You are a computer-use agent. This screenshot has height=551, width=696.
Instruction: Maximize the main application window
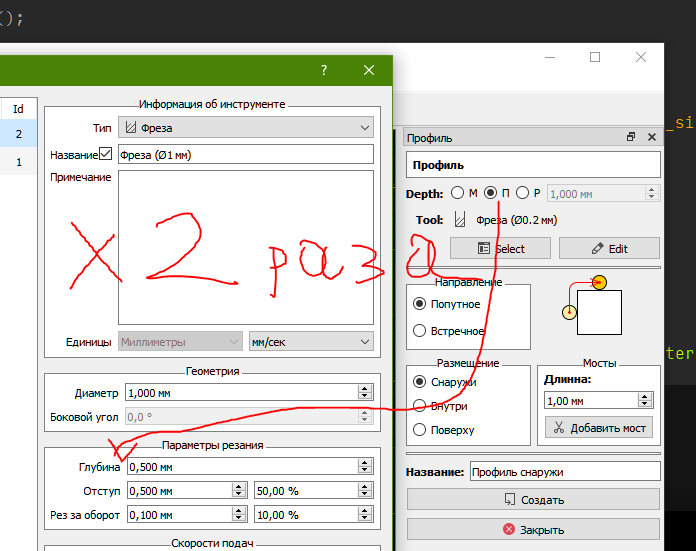(x=595, y=57)
